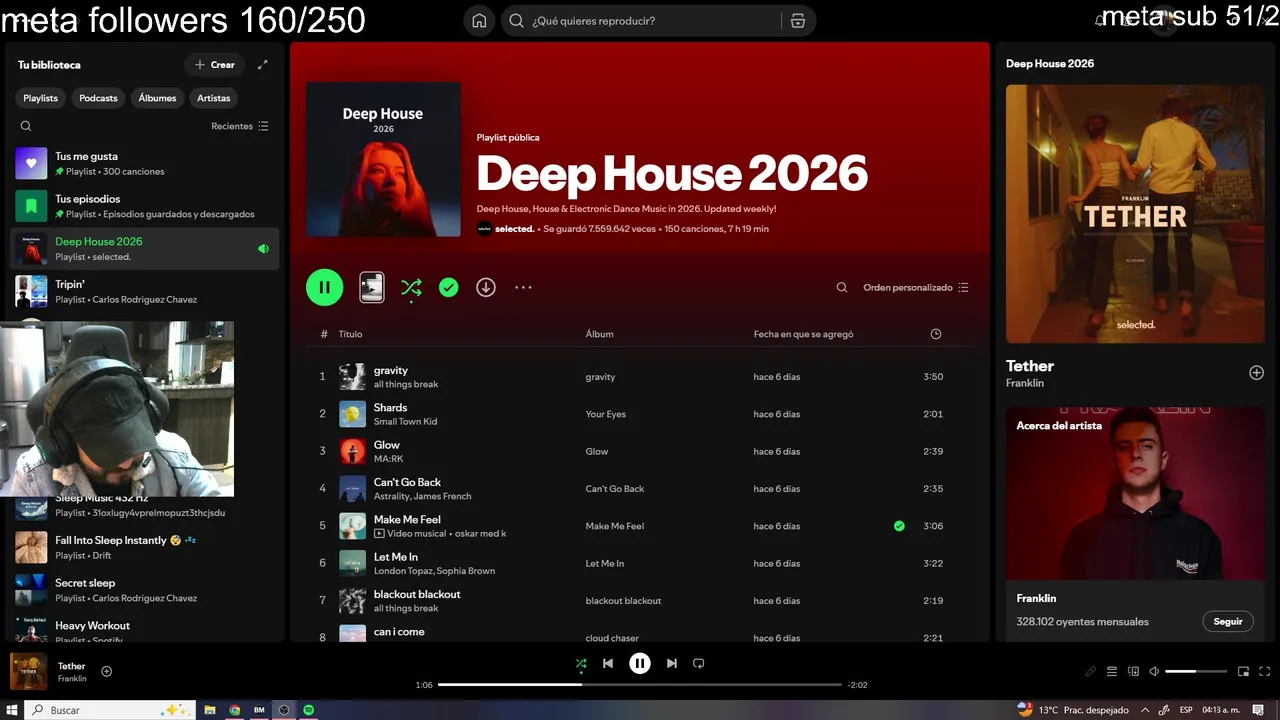
Task: Toggle shuffle in bottom player bar
Action: [581, 663]
